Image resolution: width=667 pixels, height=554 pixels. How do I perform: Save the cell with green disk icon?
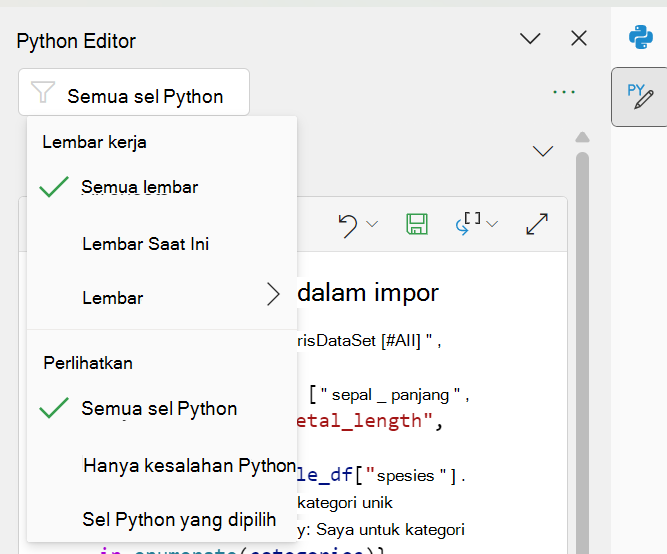coord(417,224)
